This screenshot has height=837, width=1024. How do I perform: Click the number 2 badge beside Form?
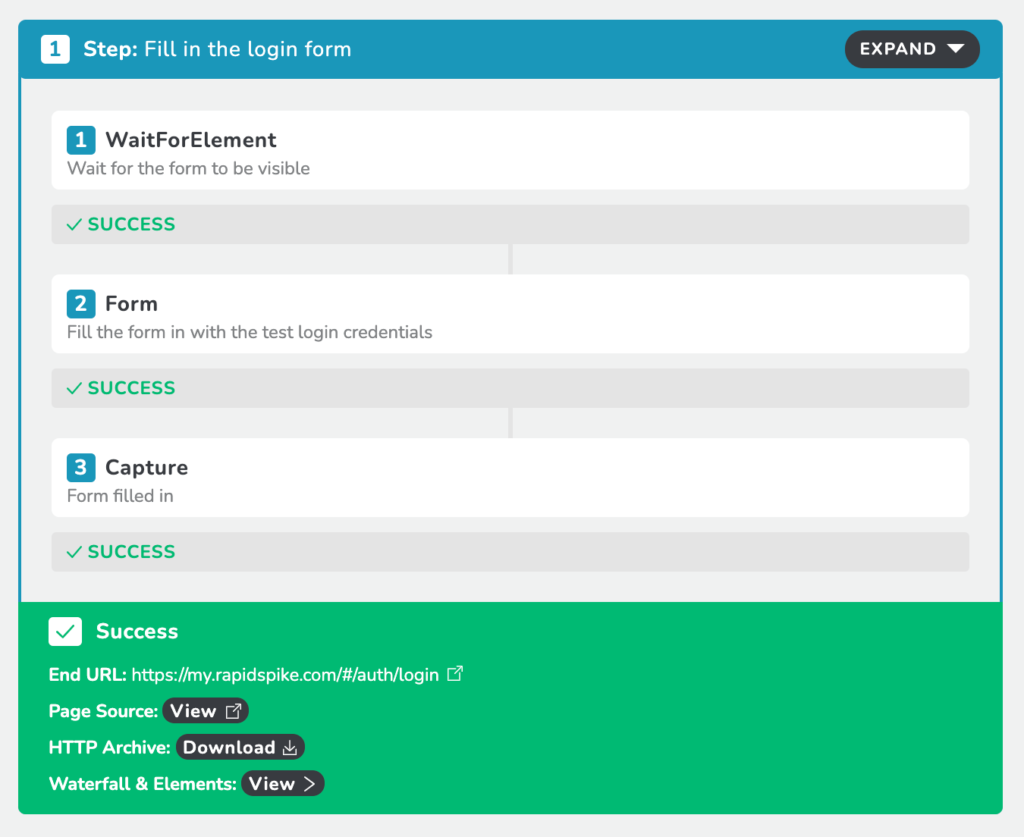81,304
